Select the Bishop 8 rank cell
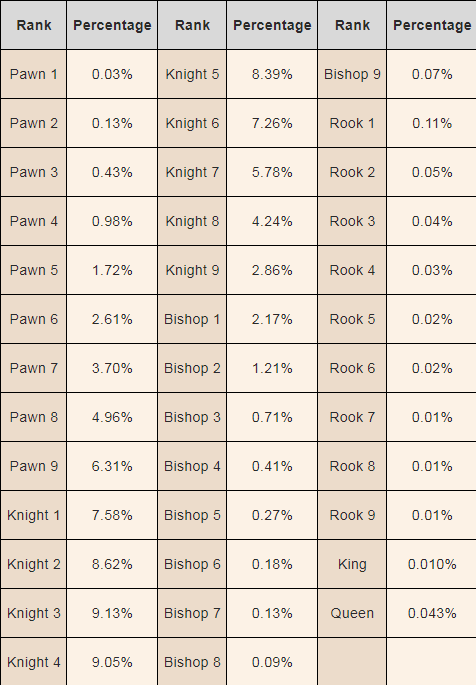476x685 pixels. point(192,662)
